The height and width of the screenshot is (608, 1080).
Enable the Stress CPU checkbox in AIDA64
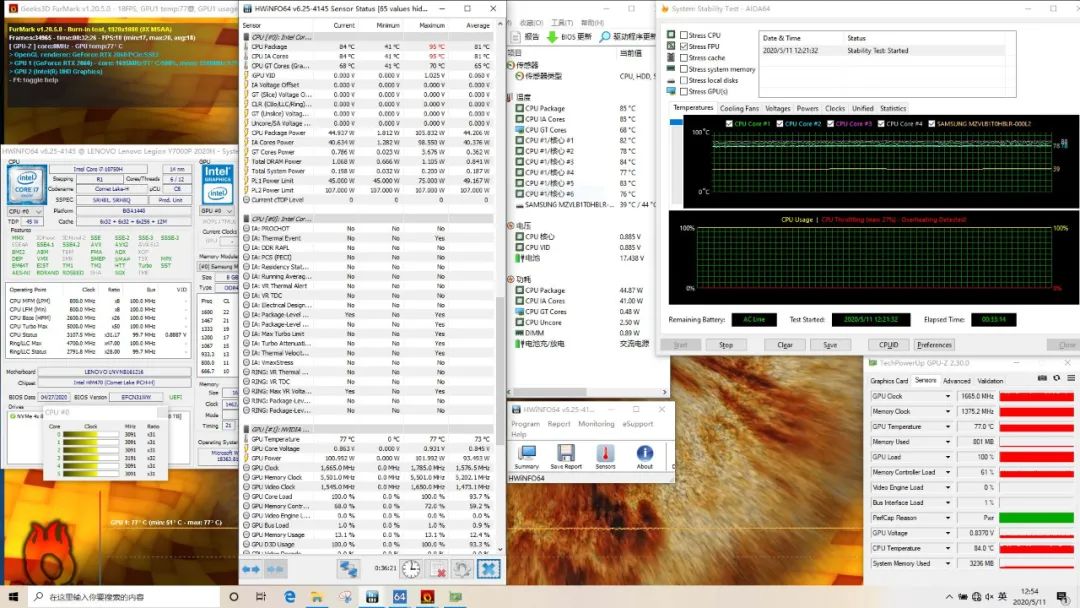[683, 36]
